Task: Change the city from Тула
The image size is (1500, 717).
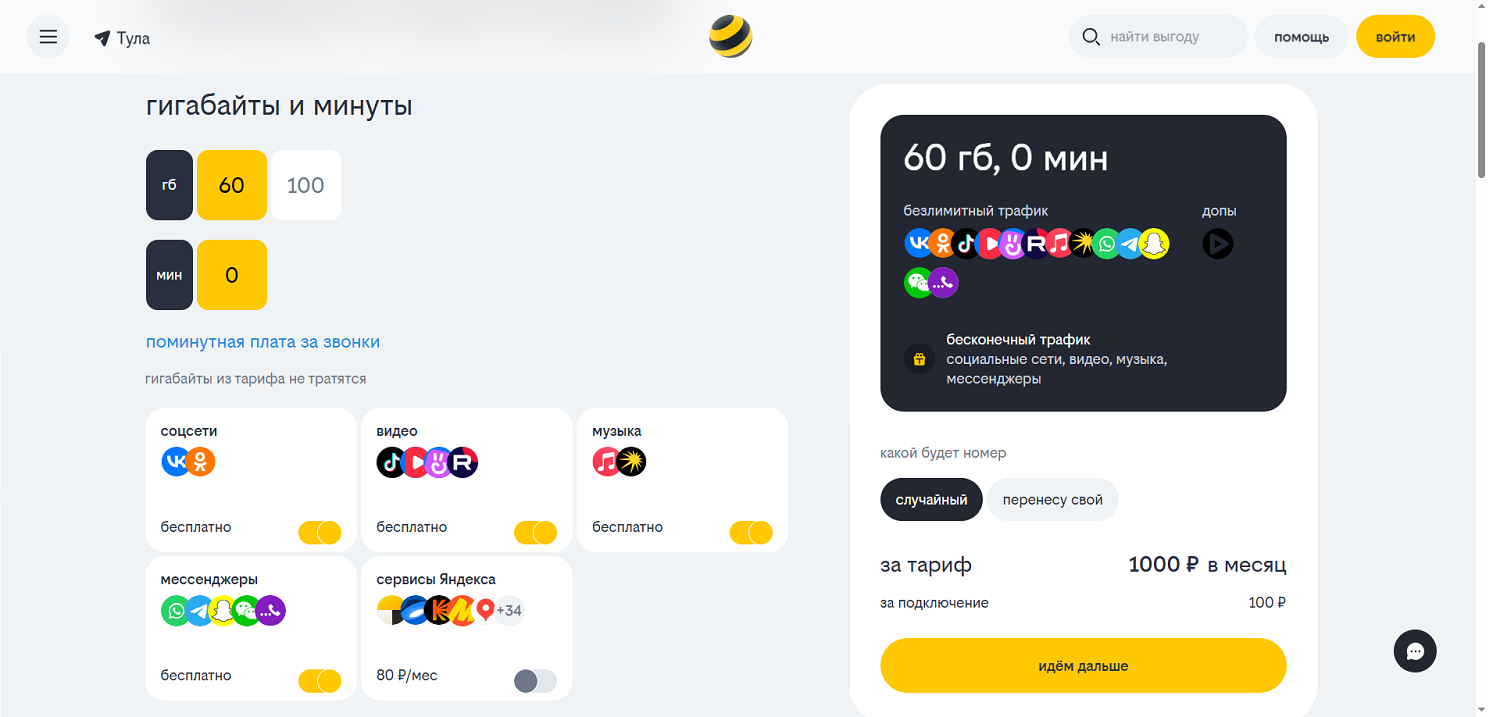Action: [122, 38]
